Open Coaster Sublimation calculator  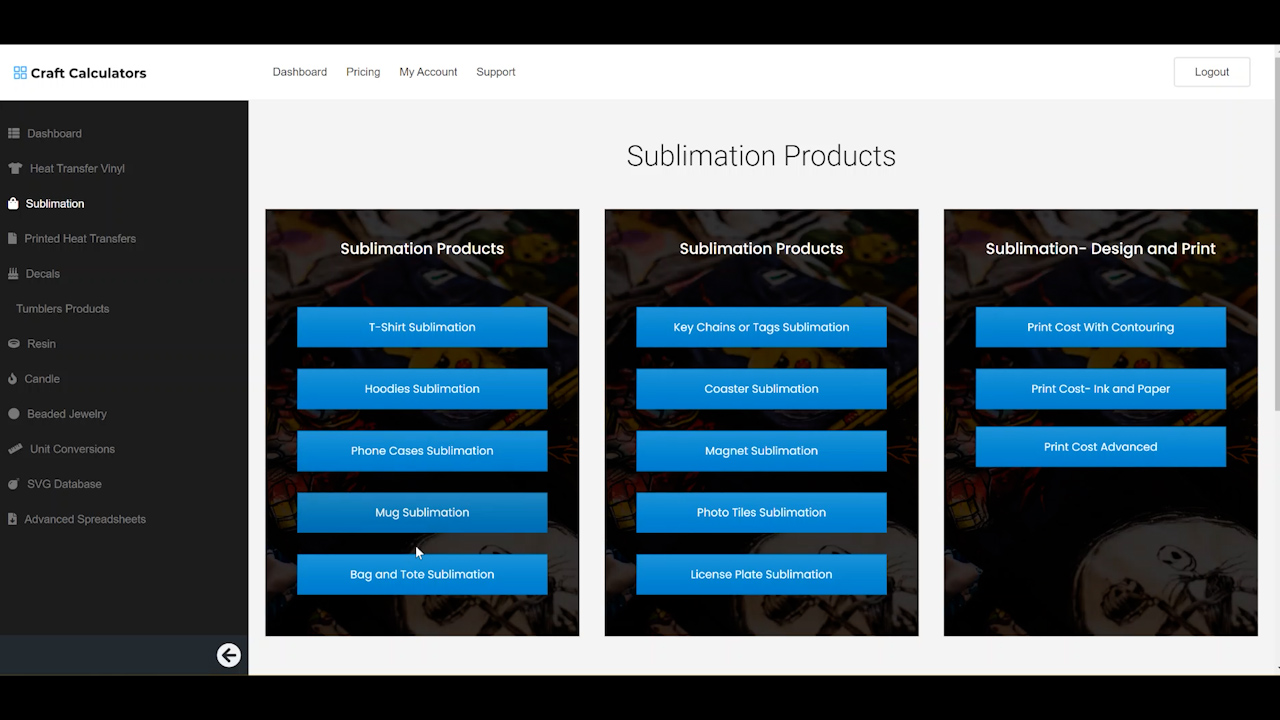click(x=761, y=389)
